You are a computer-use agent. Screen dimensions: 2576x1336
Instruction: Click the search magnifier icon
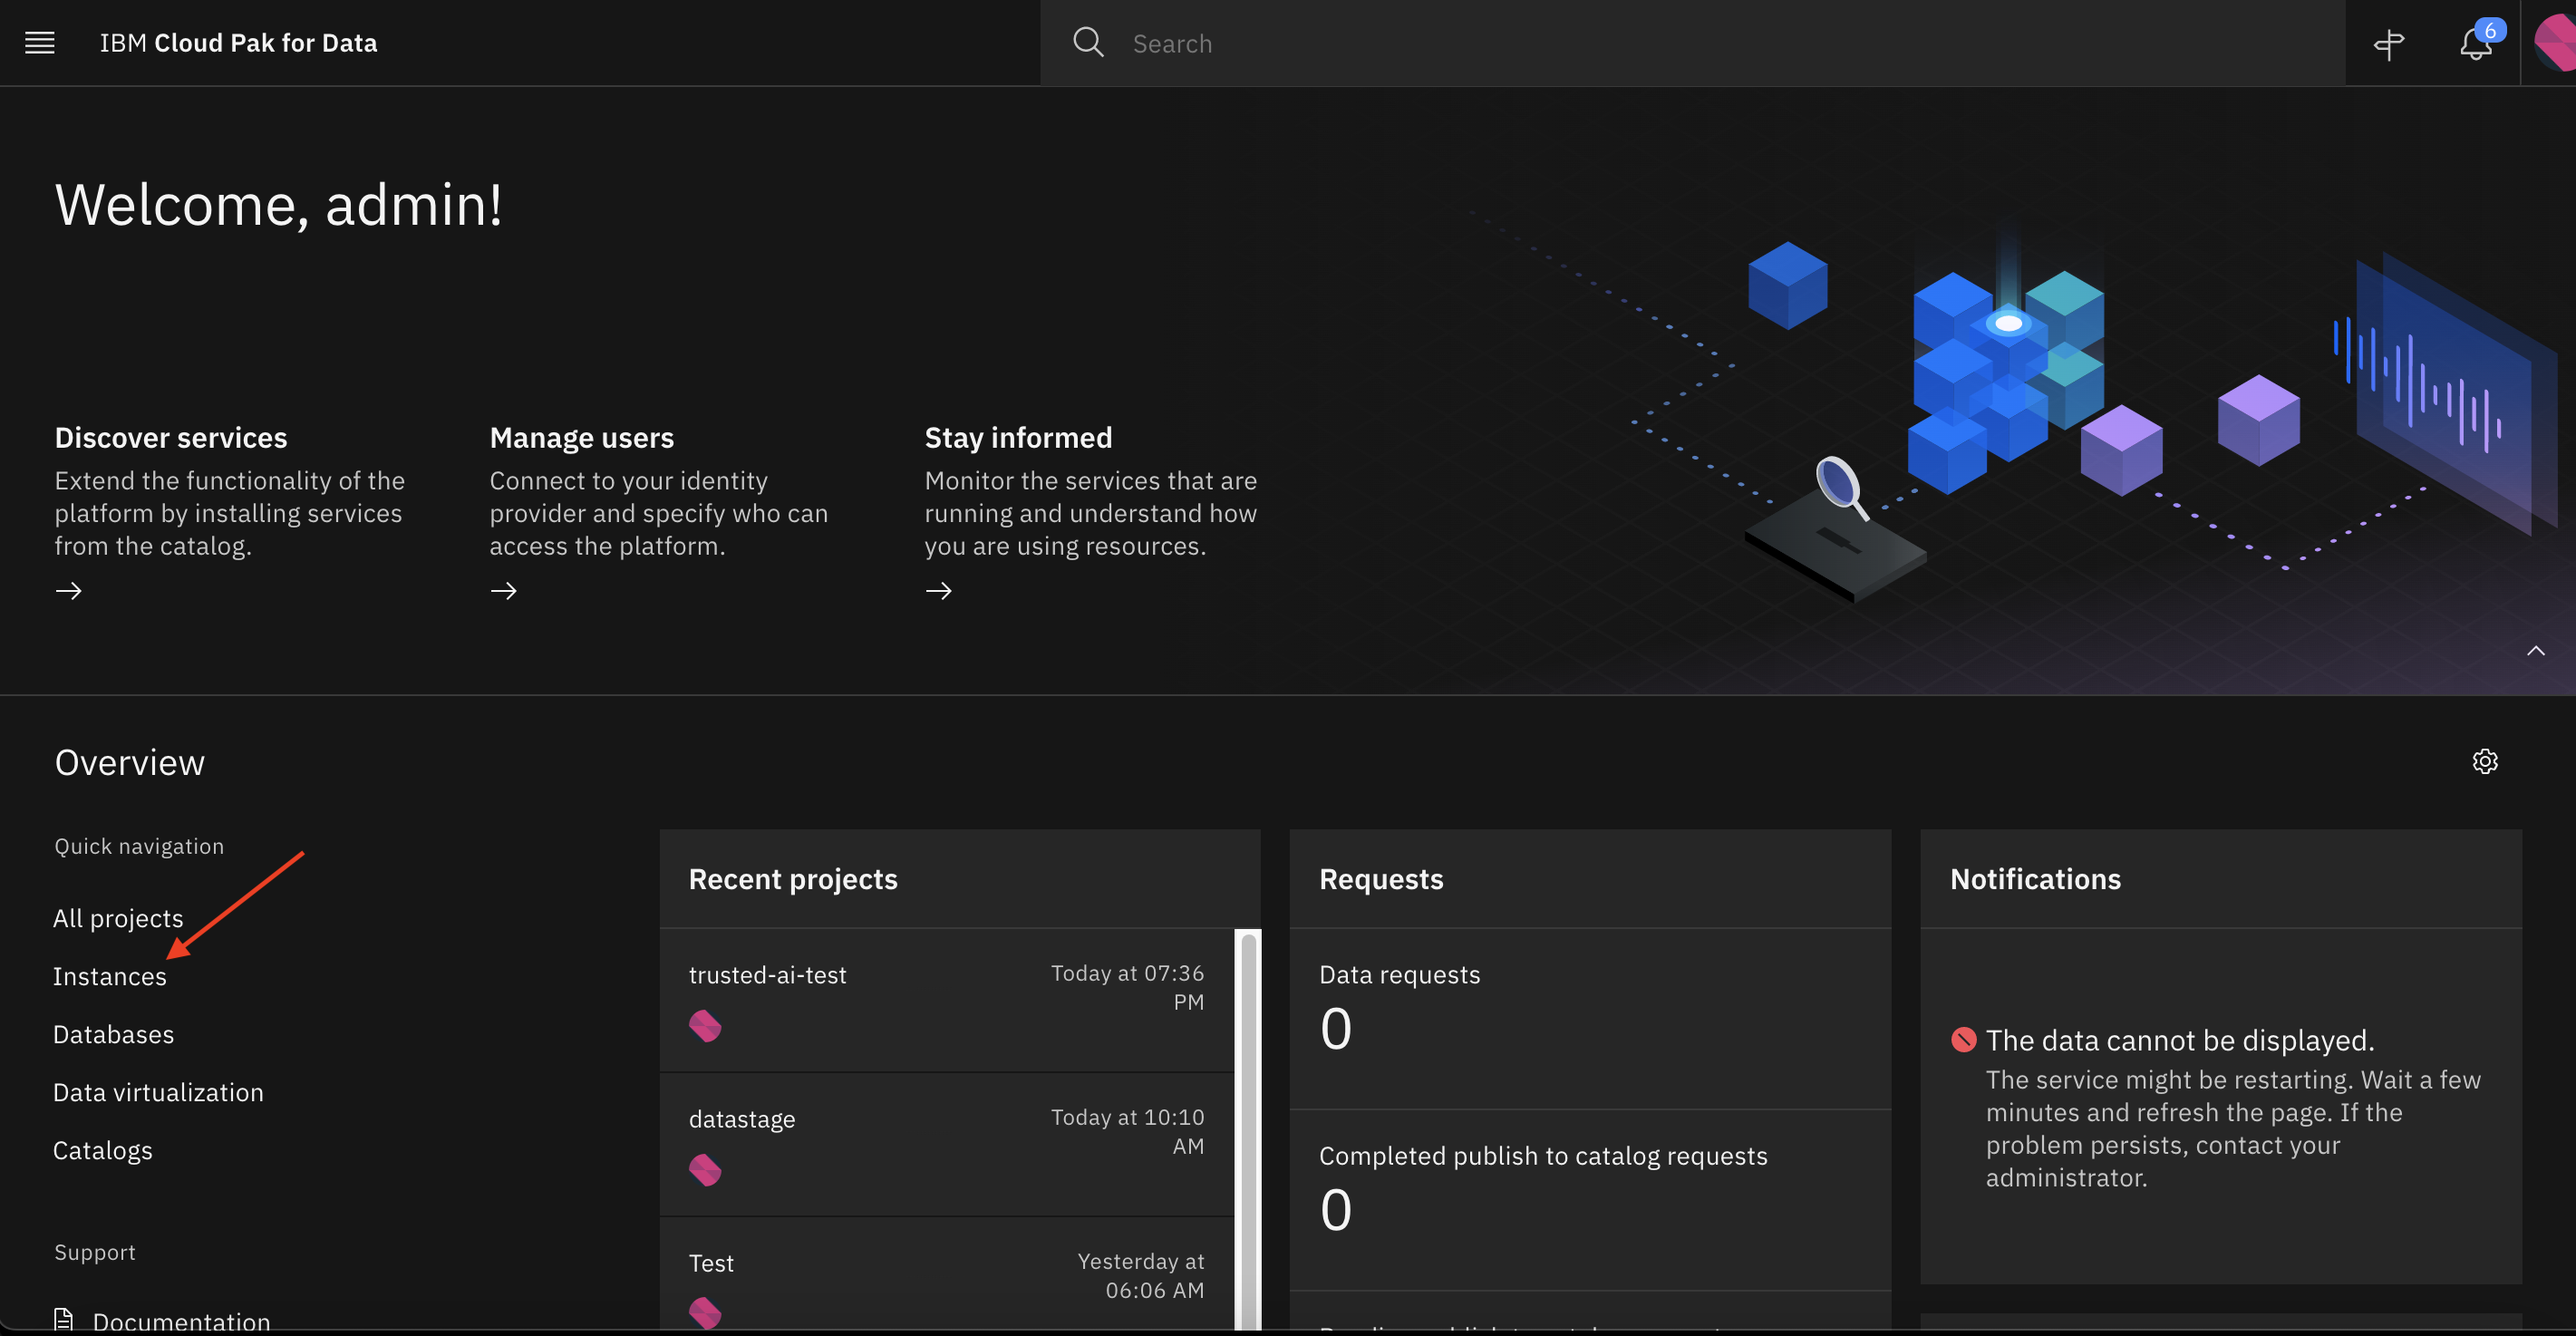coord(1088,43)
